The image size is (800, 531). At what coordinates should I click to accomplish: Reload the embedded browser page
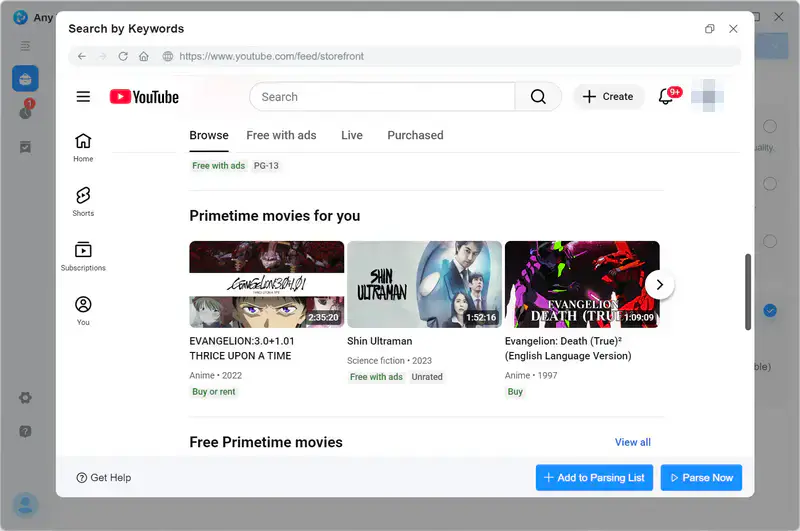(123, 56)
